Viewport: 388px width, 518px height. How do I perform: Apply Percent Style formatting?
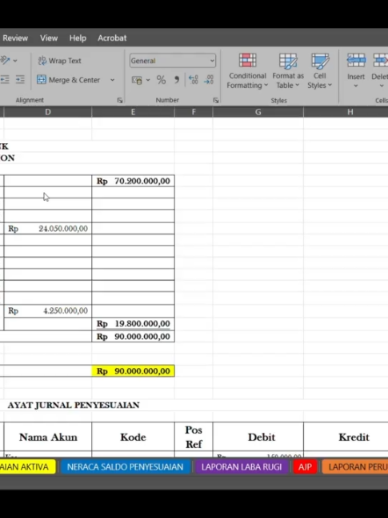[x=161, y=80]
